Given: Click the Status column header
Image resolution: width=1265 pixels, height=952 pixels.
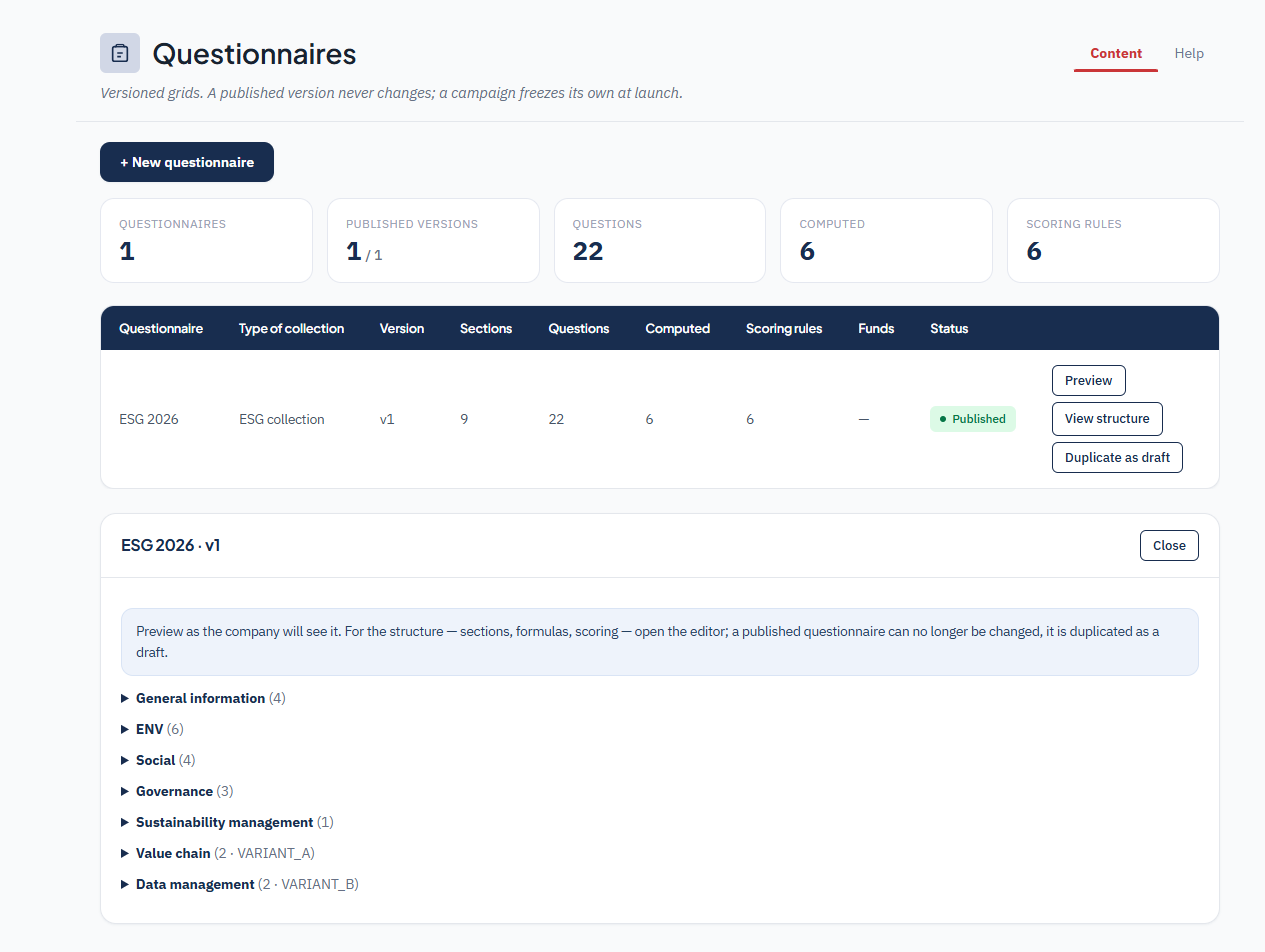Looking at the screenshot, I should click(949, 328).
